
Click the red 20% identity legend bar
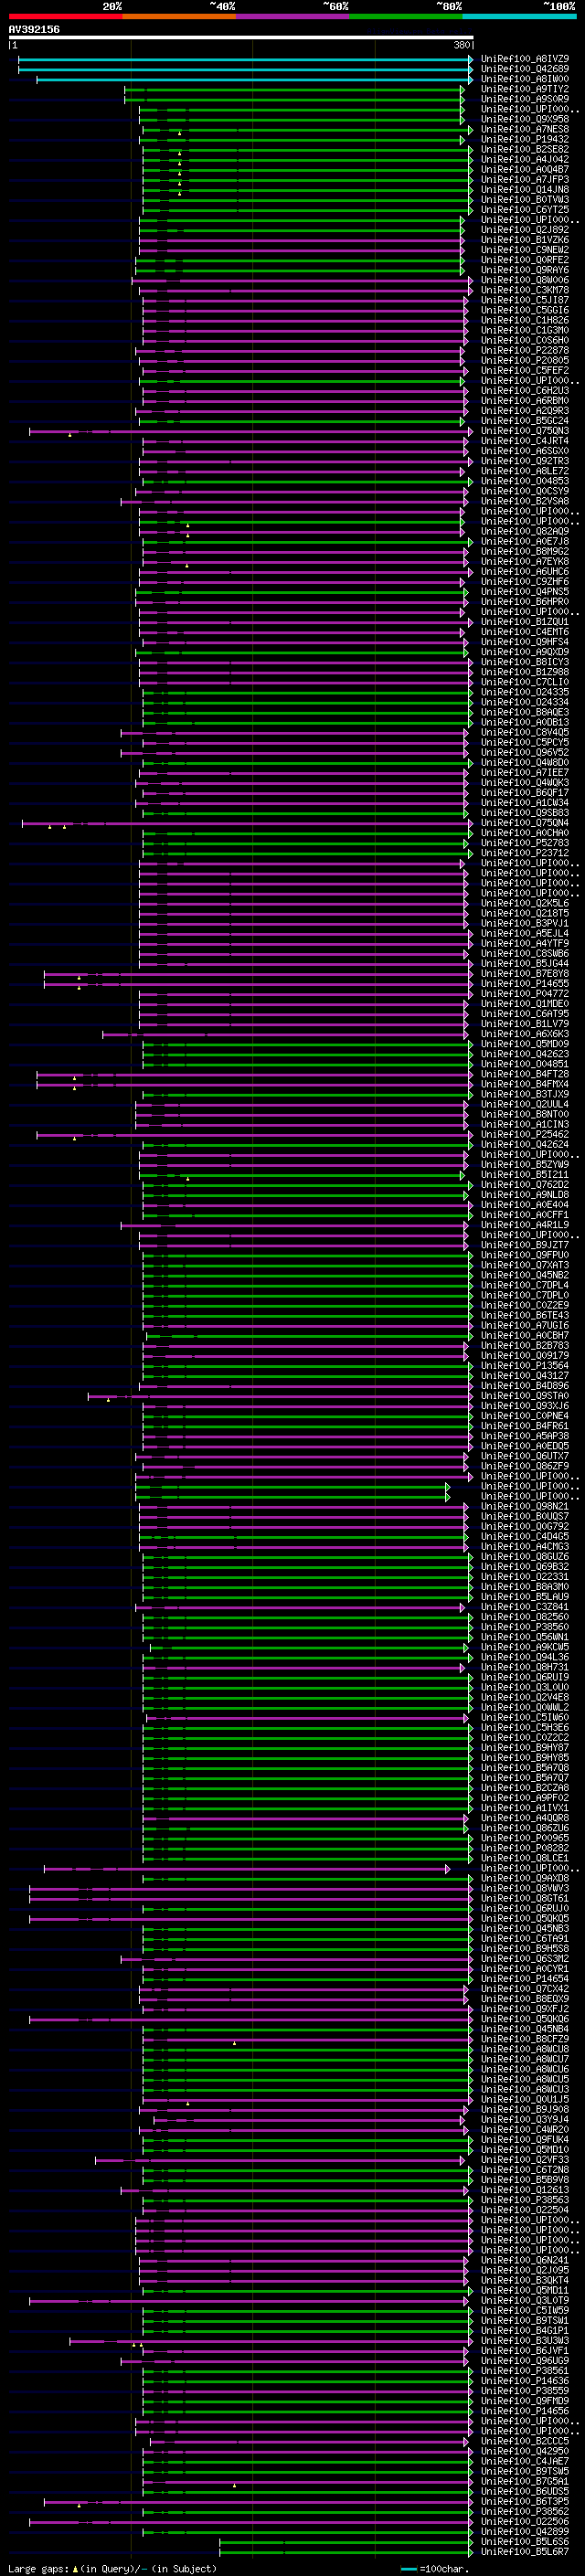[65, 16]
